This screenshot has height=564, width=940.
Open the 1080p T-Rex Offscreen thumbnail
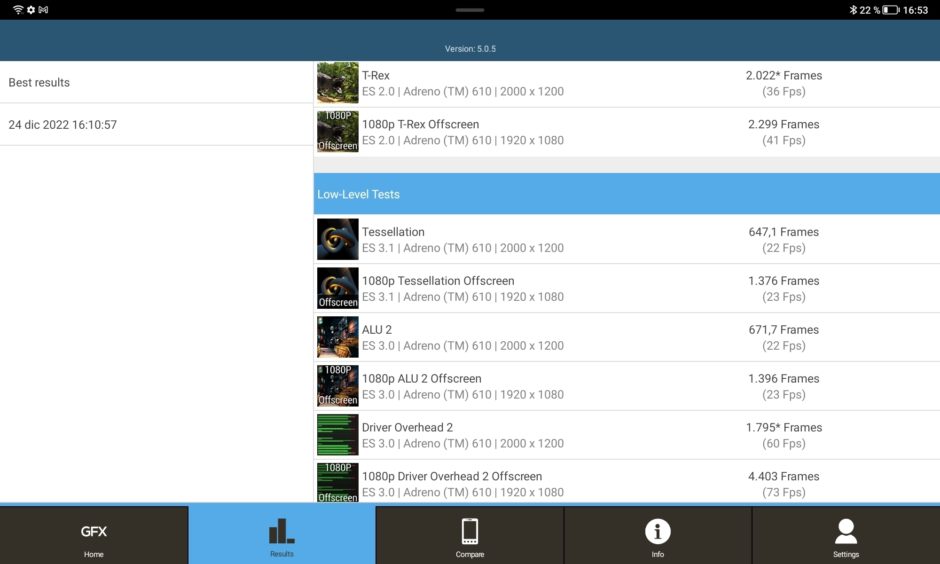pos(338,131)
